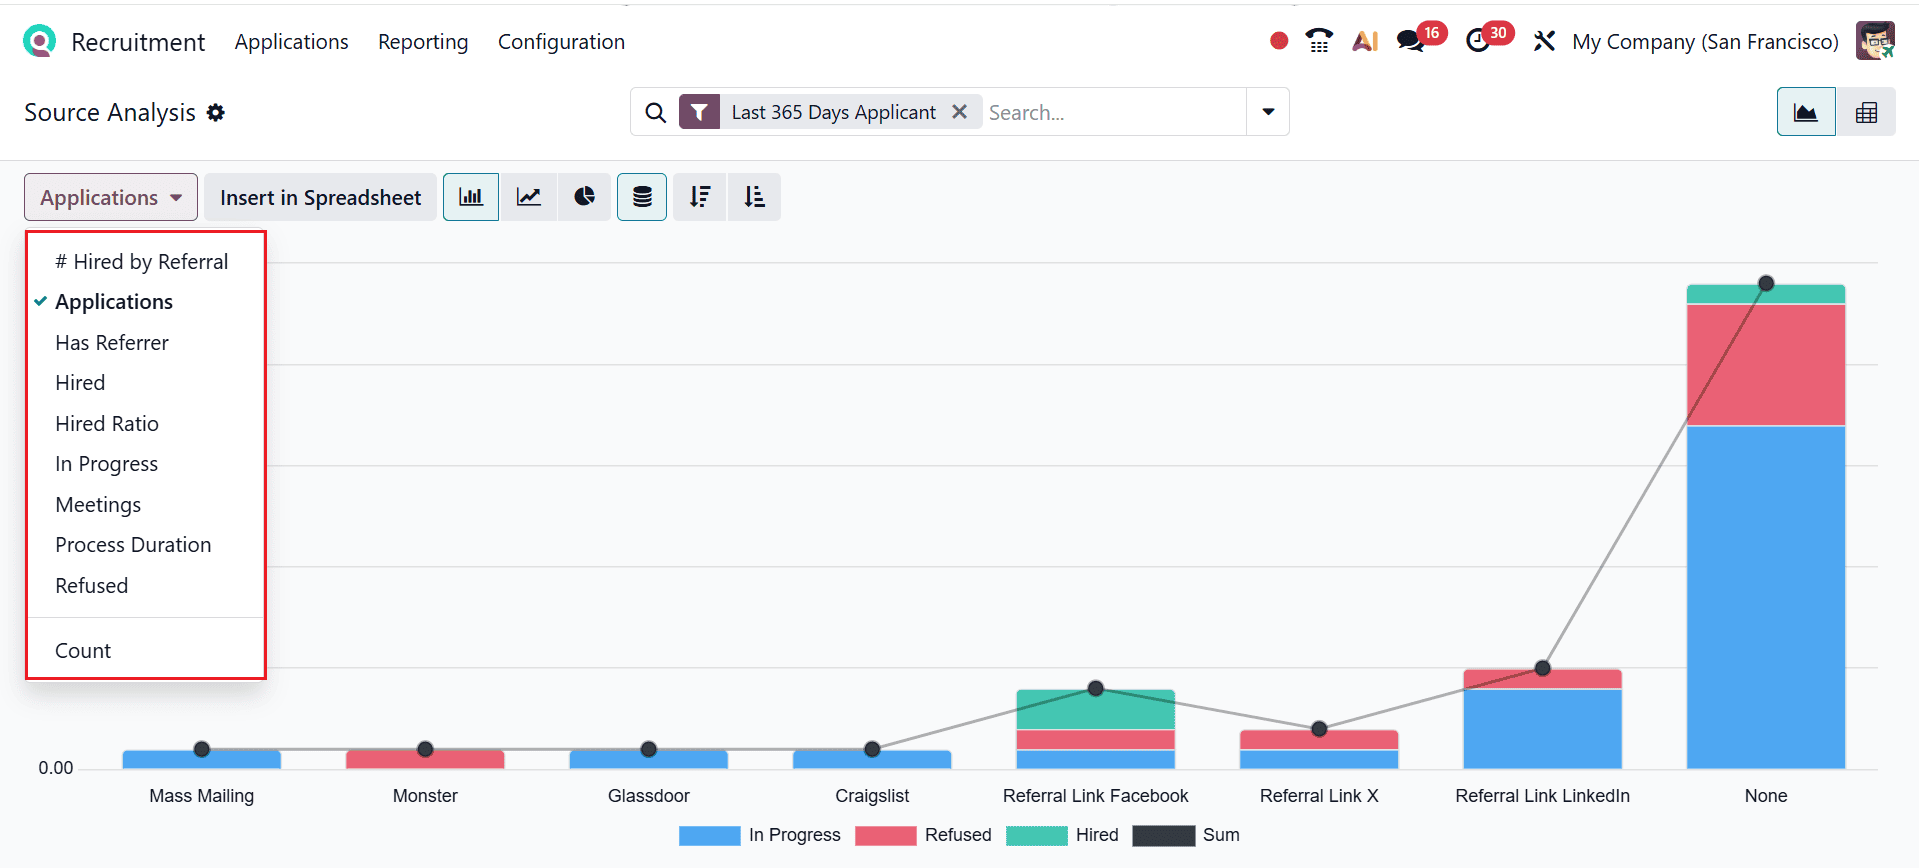This screenshot has width=1919, height=868.
Task: Click Insert in Spreadsheet button
Action: [320, 197]
